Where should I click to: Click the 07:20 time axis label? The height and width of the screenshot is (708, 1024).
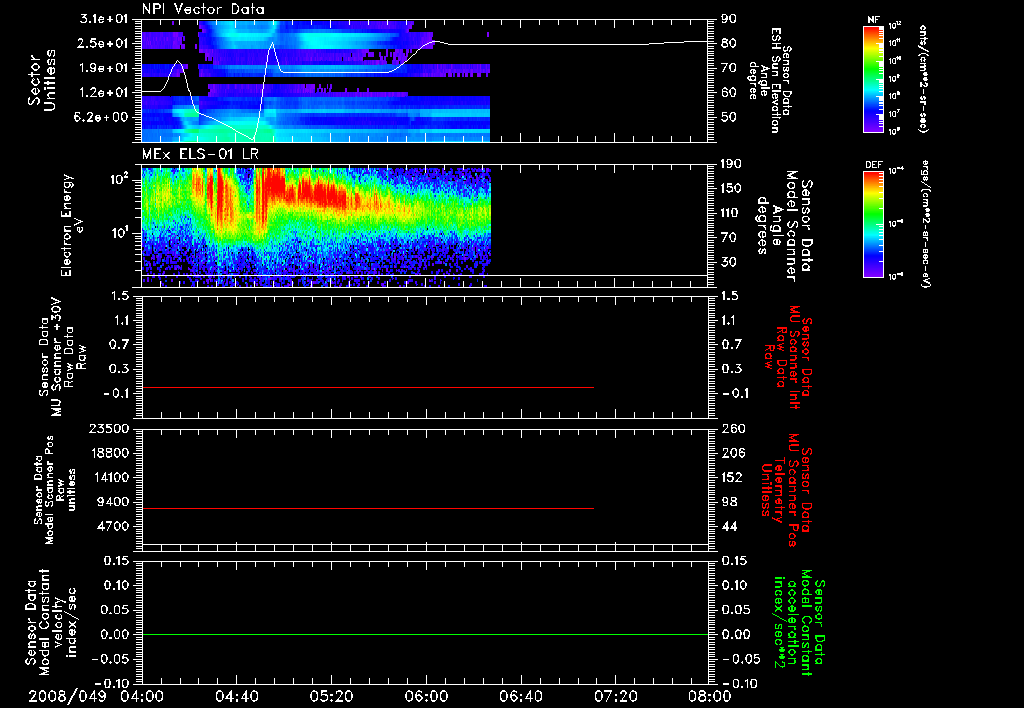tap(615, 696)
